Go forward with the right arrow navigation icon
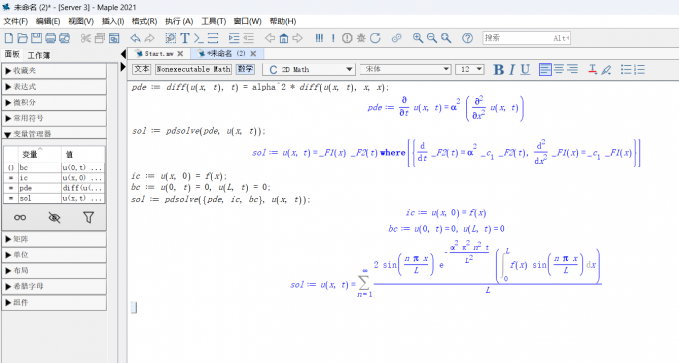This screenshot has width=679, height=363. [x=297, y=38]
